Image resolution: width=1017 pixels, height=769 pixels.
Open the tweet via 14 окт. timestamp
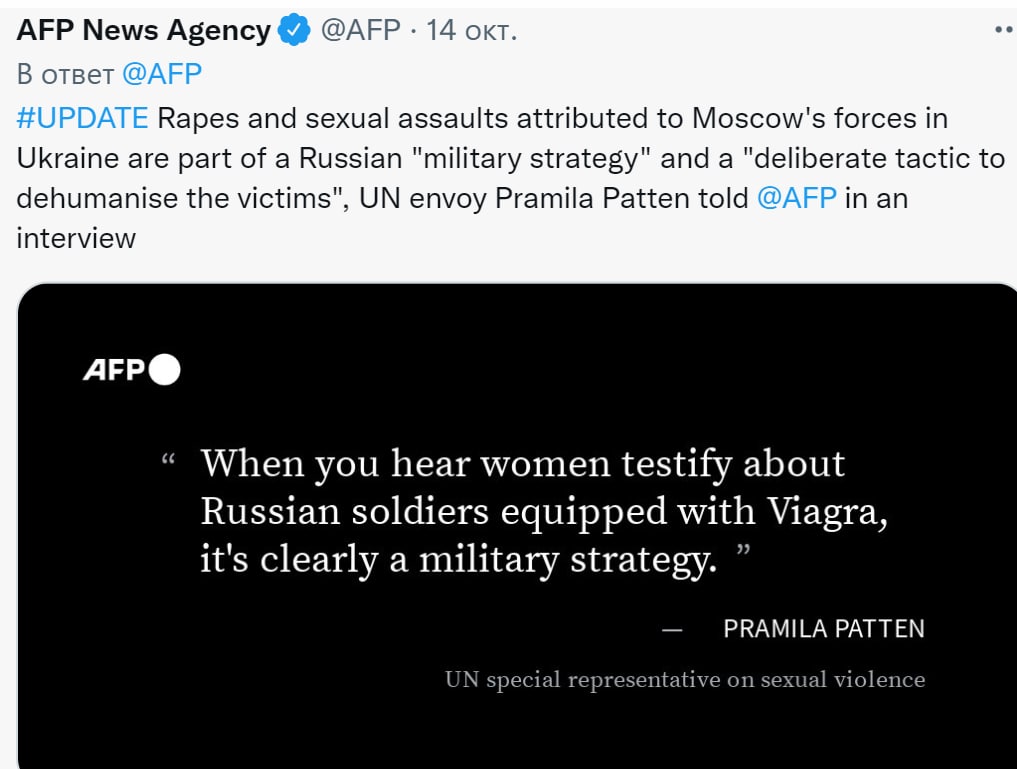click(472, 31)
